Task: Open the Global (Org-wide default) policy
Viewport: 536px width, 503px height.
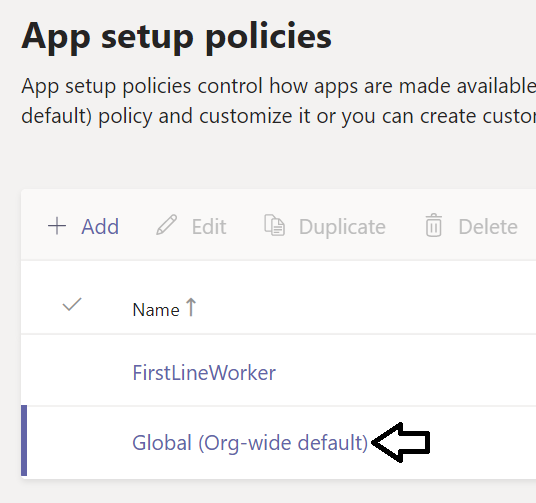Action: pyautogui.click(x=250, y=443)
